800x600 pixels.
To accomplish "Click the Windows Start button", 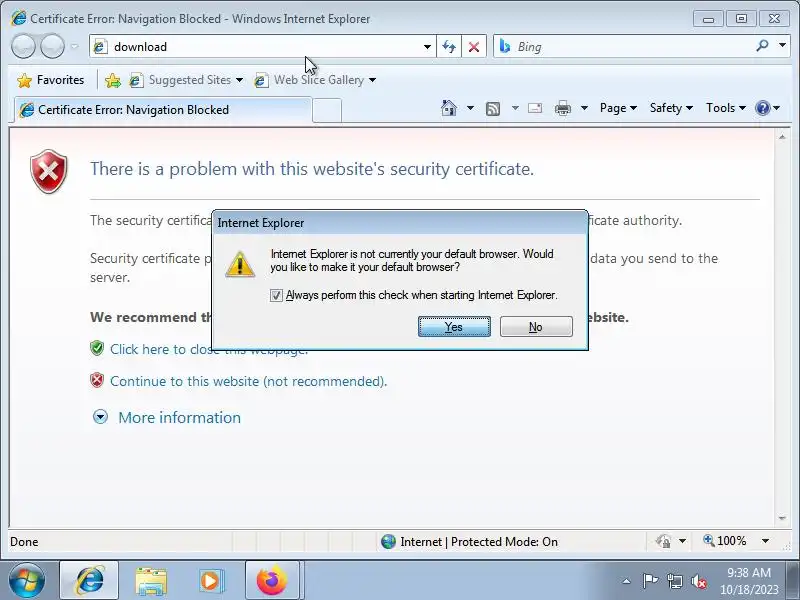I will (27, 580).
